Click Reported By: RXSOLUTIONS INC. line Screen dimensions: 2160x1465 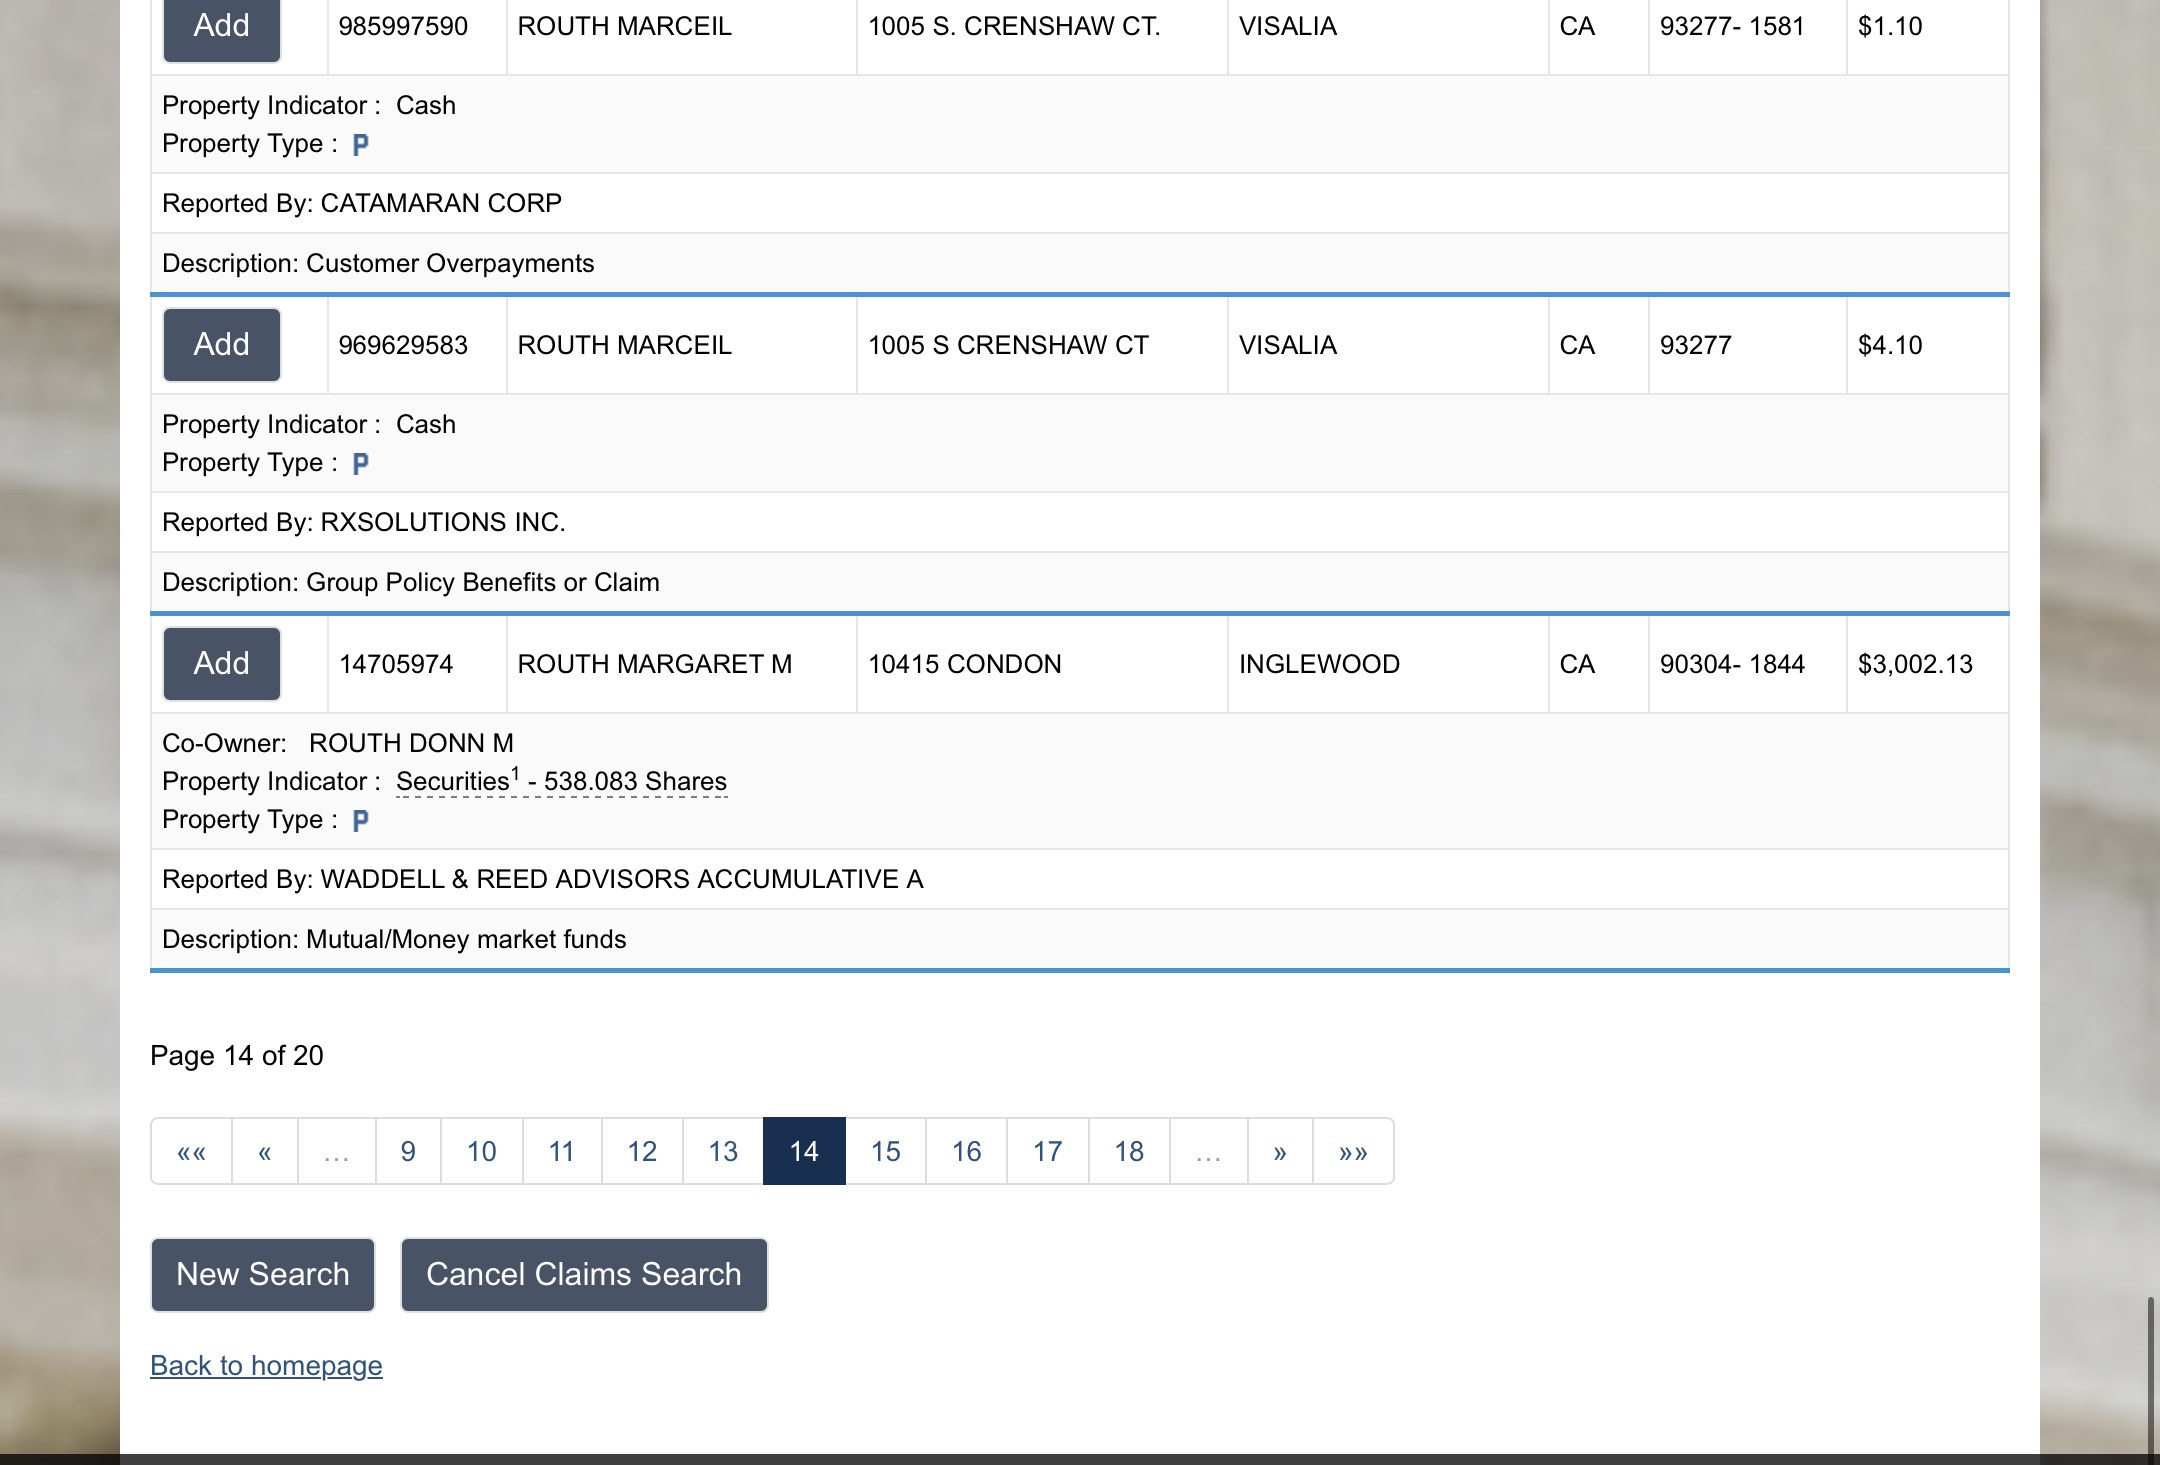1079,523
